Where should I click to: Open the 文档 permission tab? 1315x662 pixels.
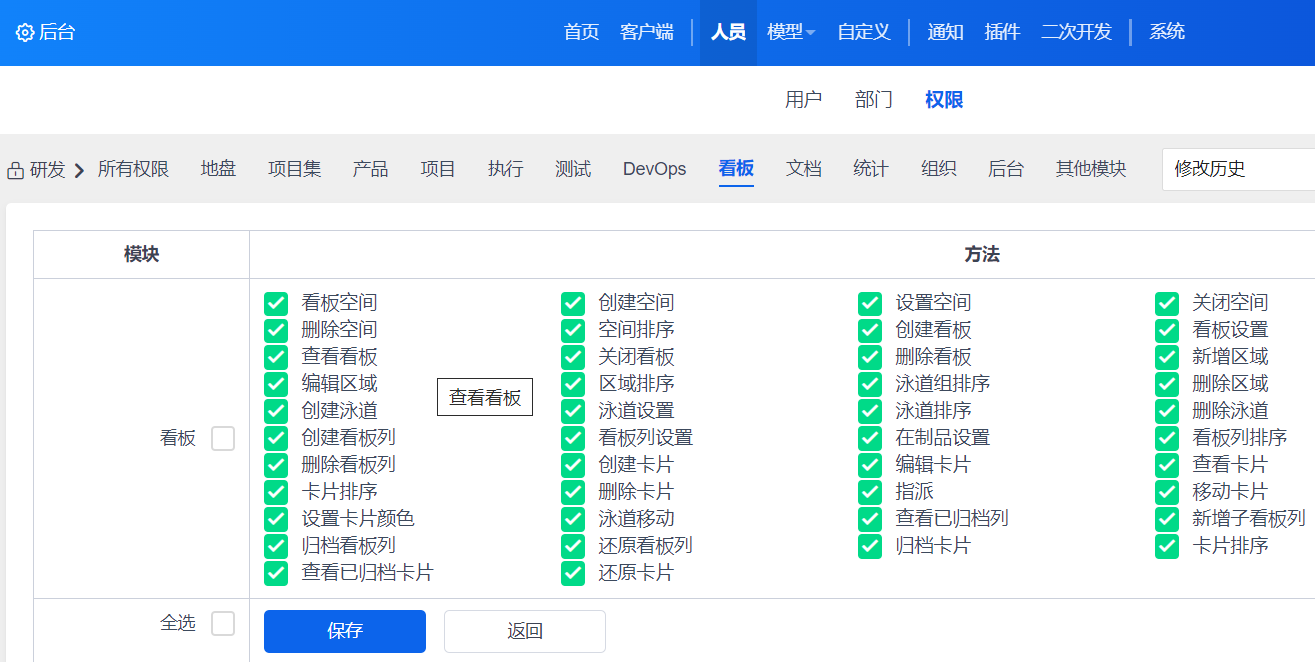(x=803, y=169)
